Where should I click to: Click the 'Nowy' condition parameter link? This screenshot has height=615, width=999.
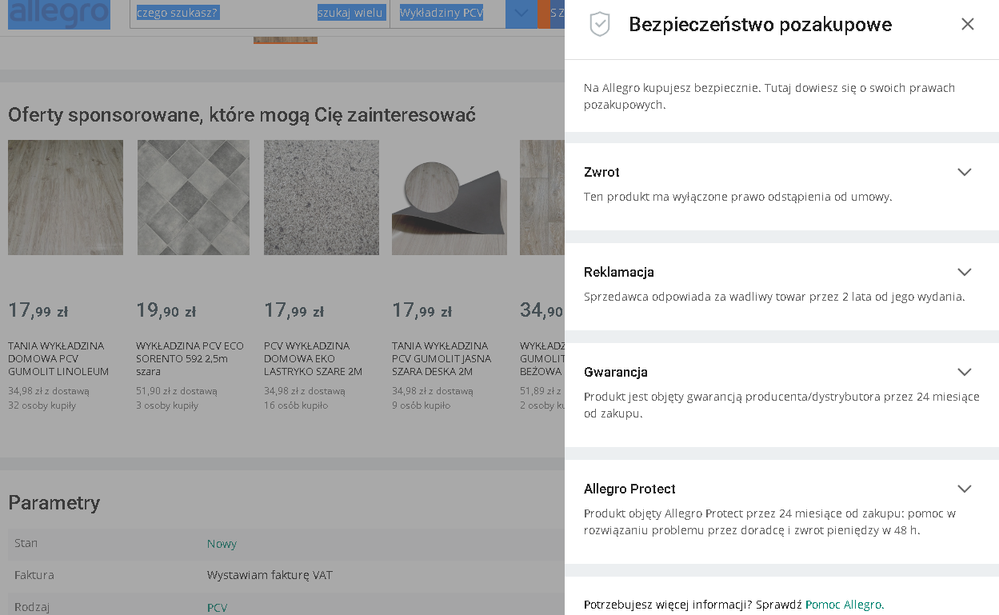point(222,544)
